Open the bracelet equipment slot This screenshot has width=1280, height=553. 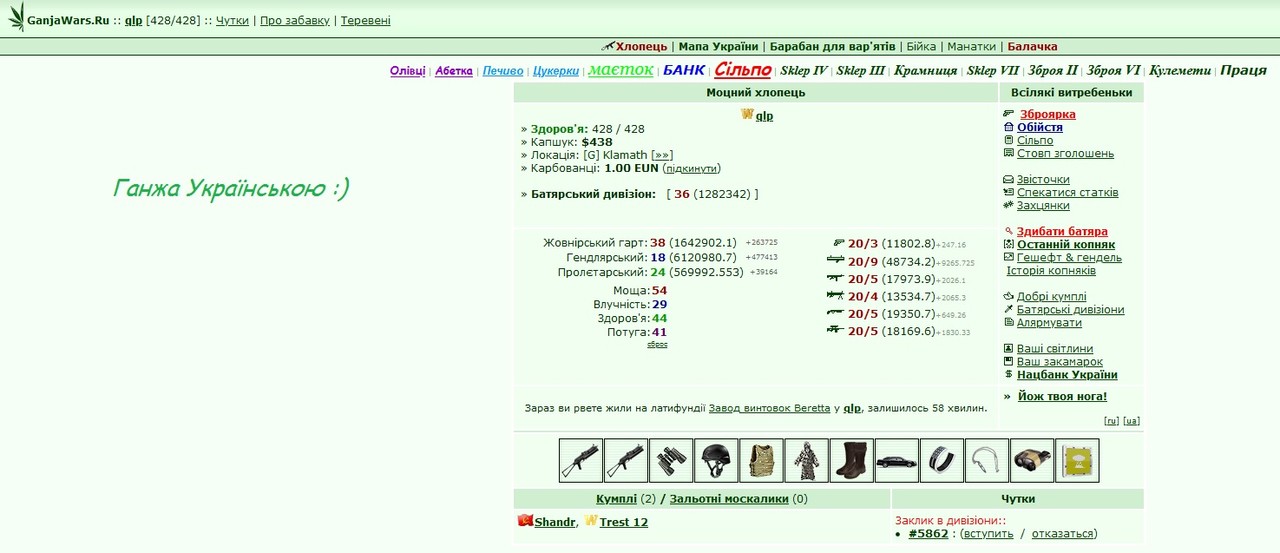pyautogui.click(x=942, y=460)
